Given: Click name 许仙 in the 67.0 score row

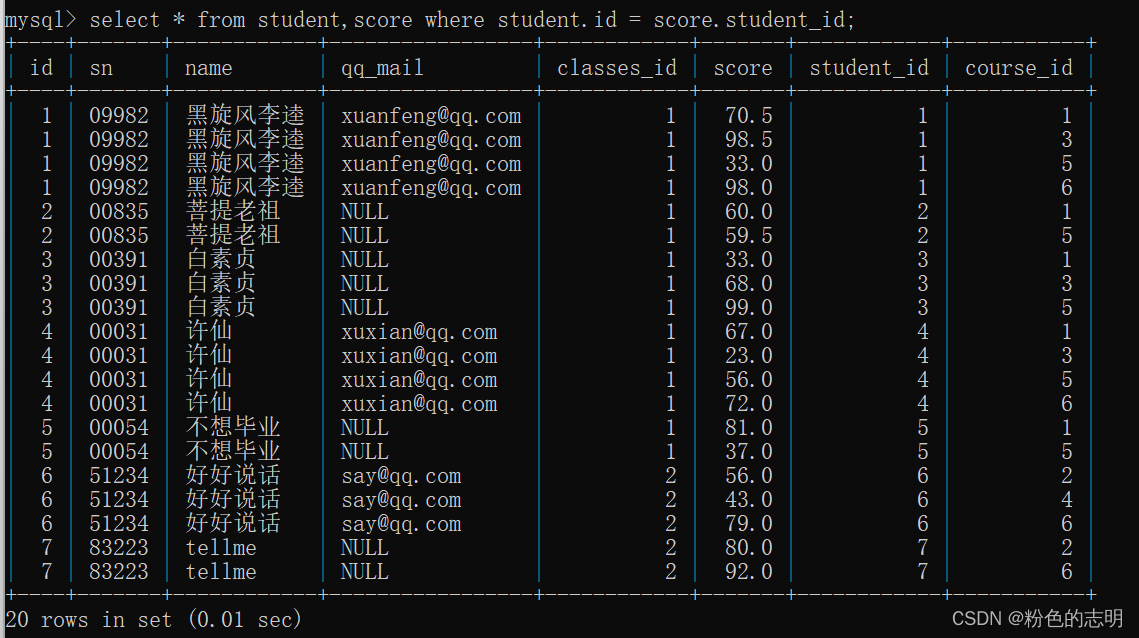Looking at the screenshot, I should pyautogui.click(x=208, y=331).
